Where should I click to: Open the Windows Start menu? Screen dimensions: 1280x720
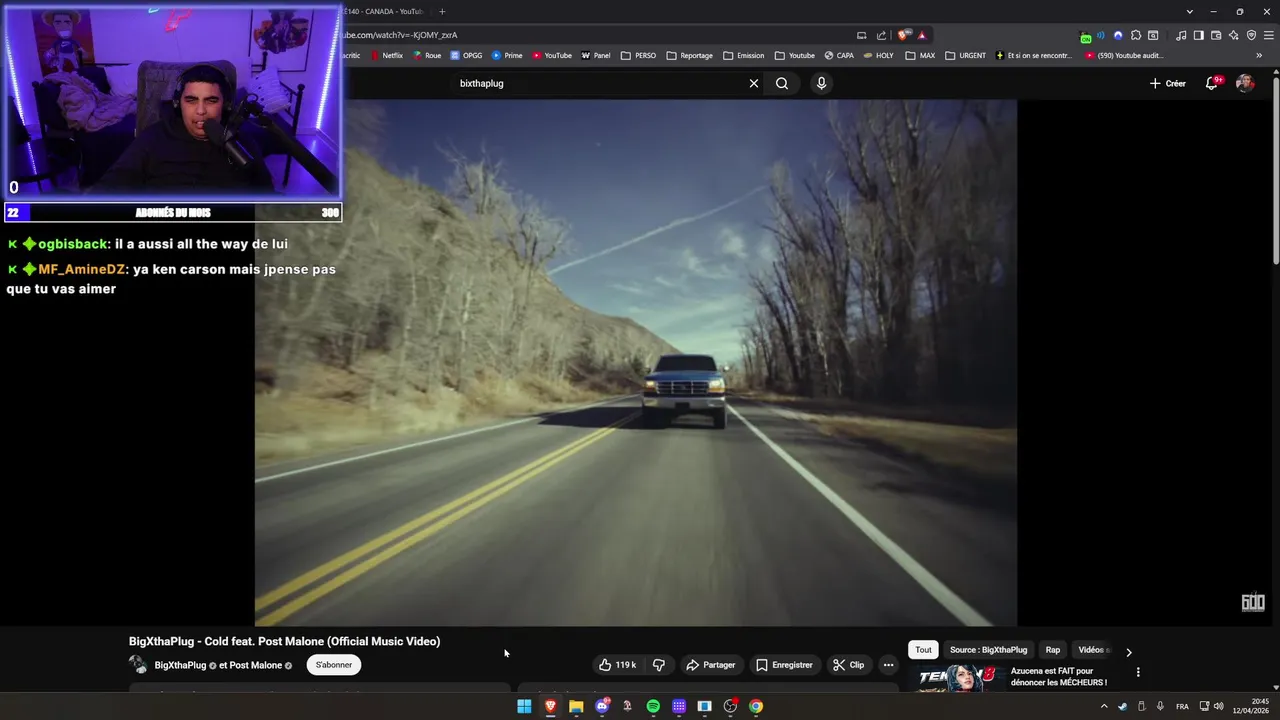tap(524, 706)
